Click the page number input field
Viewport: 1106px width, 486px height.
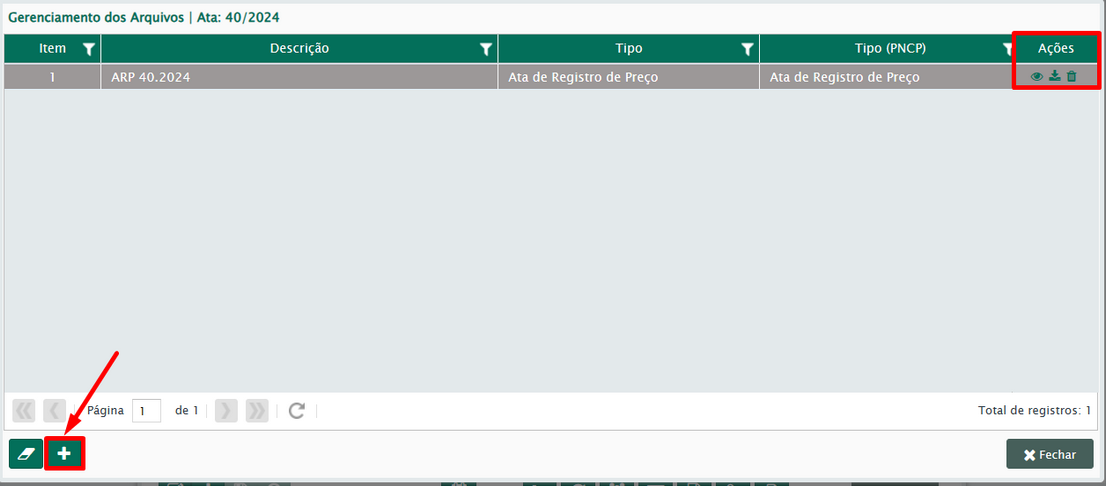146,411
